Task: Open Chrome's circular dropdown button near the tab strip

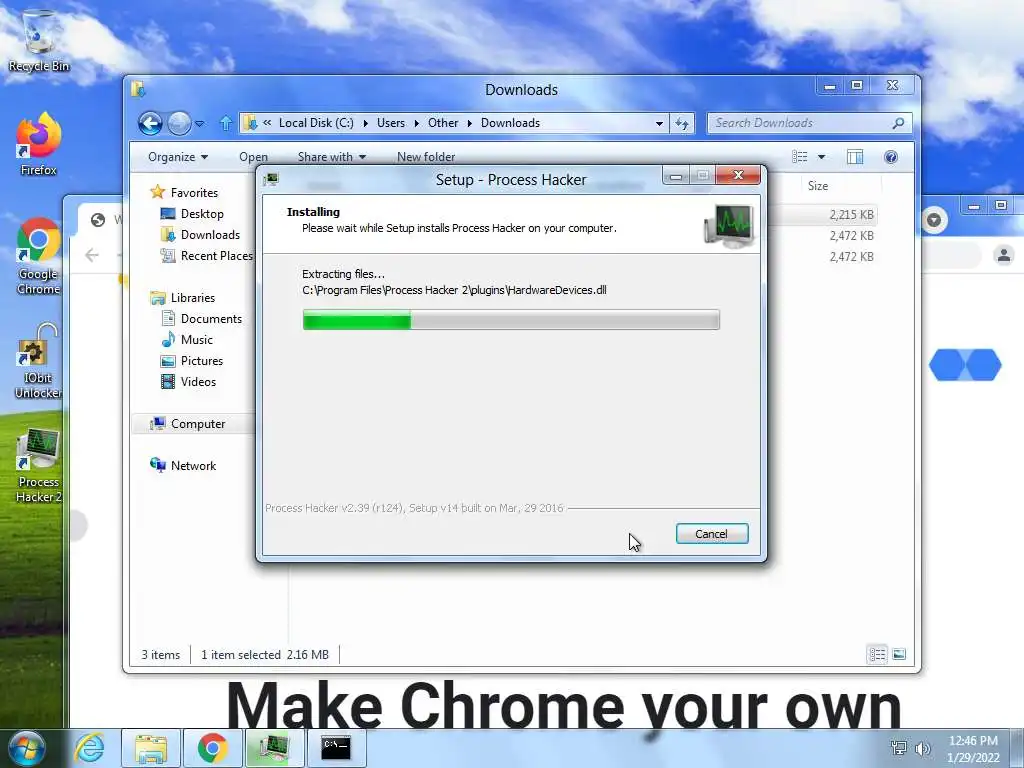Action: [934, 220]
